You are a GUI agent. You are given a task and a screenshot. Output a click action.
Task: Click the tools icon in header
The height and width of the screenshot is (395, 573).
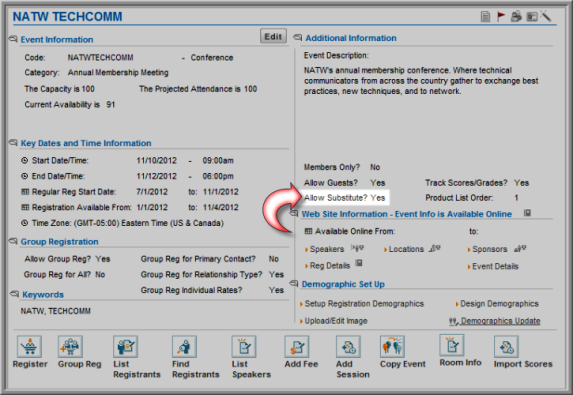[546, 16]
